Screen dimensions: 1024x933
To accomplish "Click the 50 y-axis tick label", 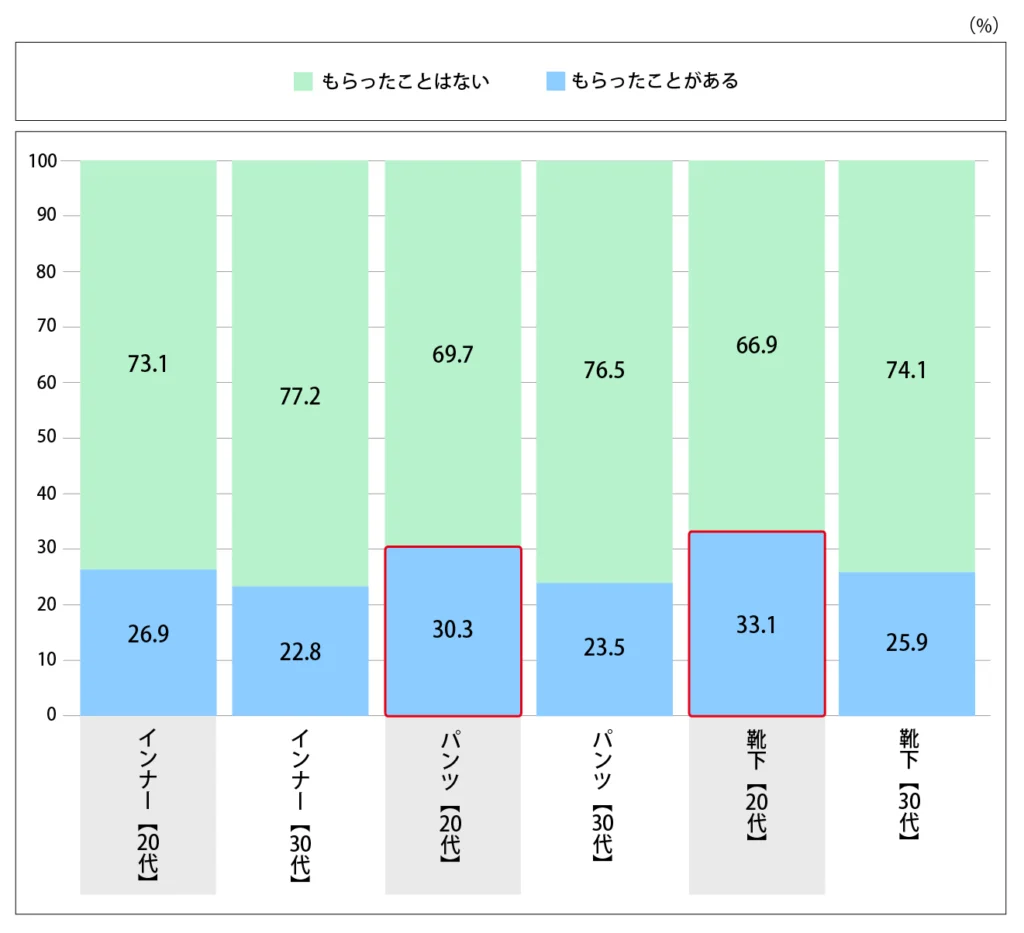I will [46, 436].
